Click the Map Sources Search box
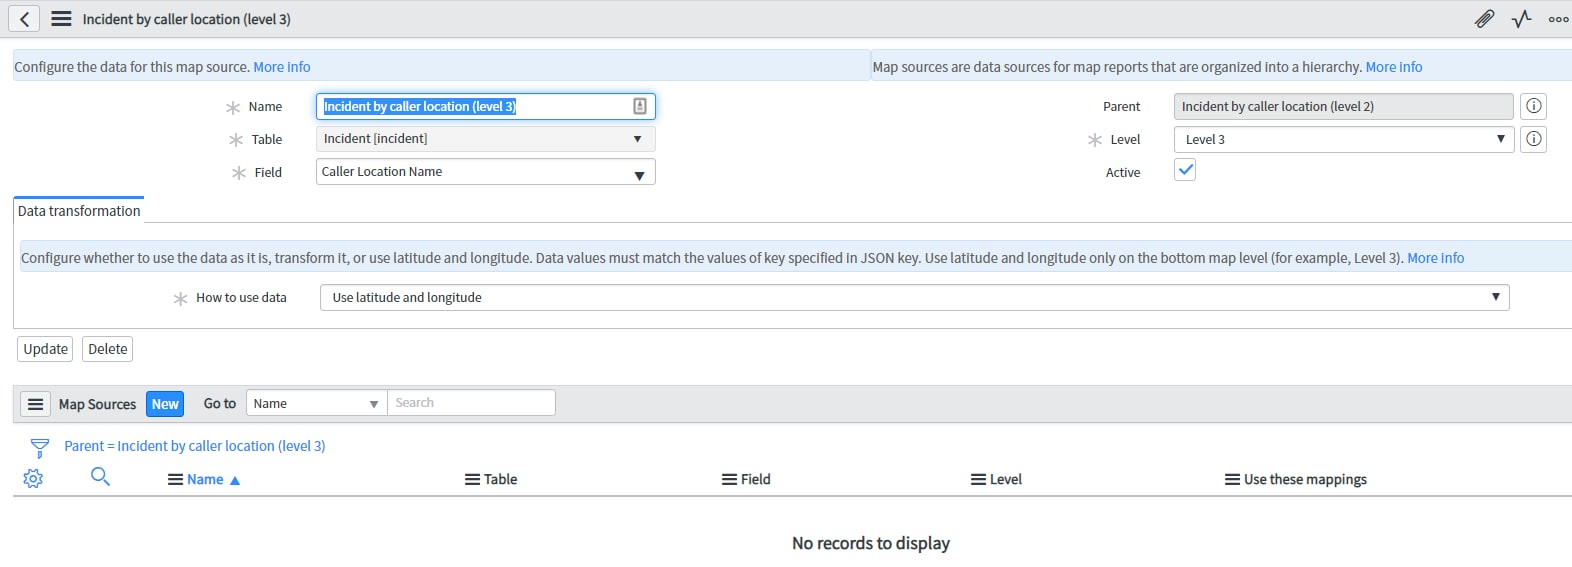Screen dimensions: 1572x567 471,403
